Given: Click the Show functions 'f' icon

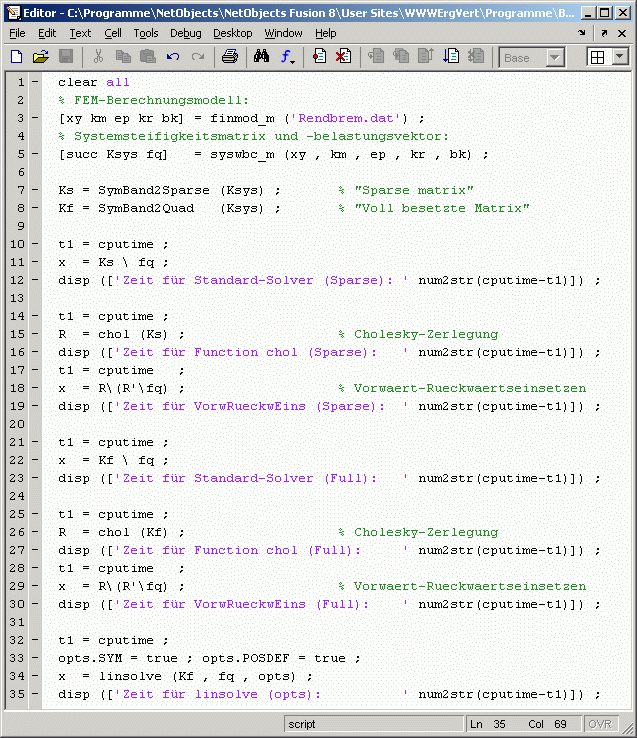Looking at the screenshot, I should coord(284,57).
